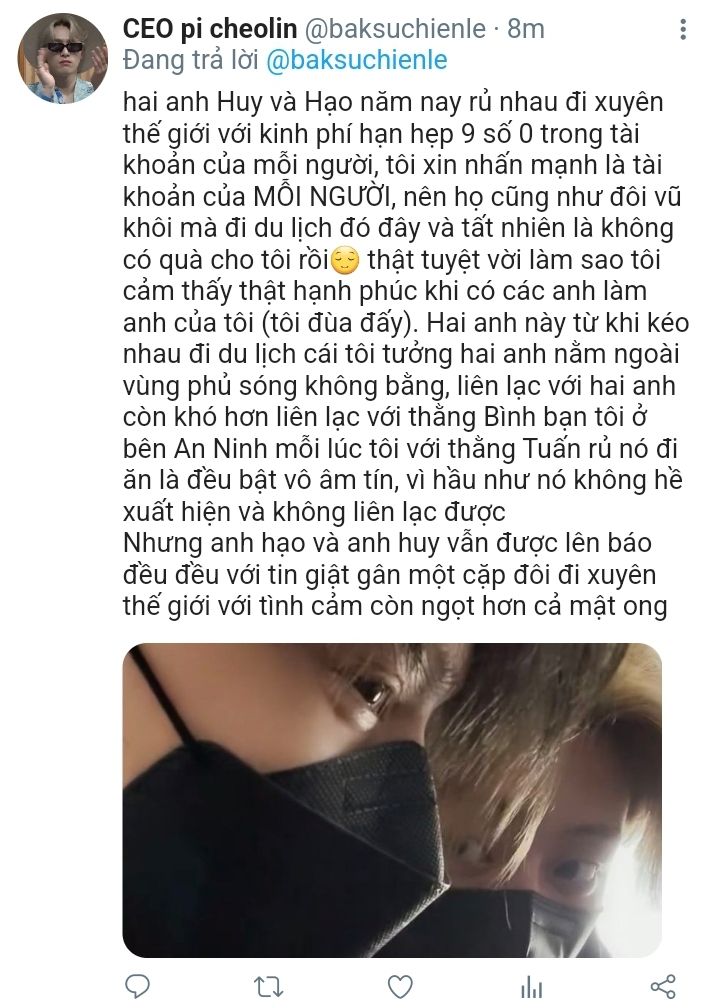
Task: Click the 8m timestamp
Action: 526,29
